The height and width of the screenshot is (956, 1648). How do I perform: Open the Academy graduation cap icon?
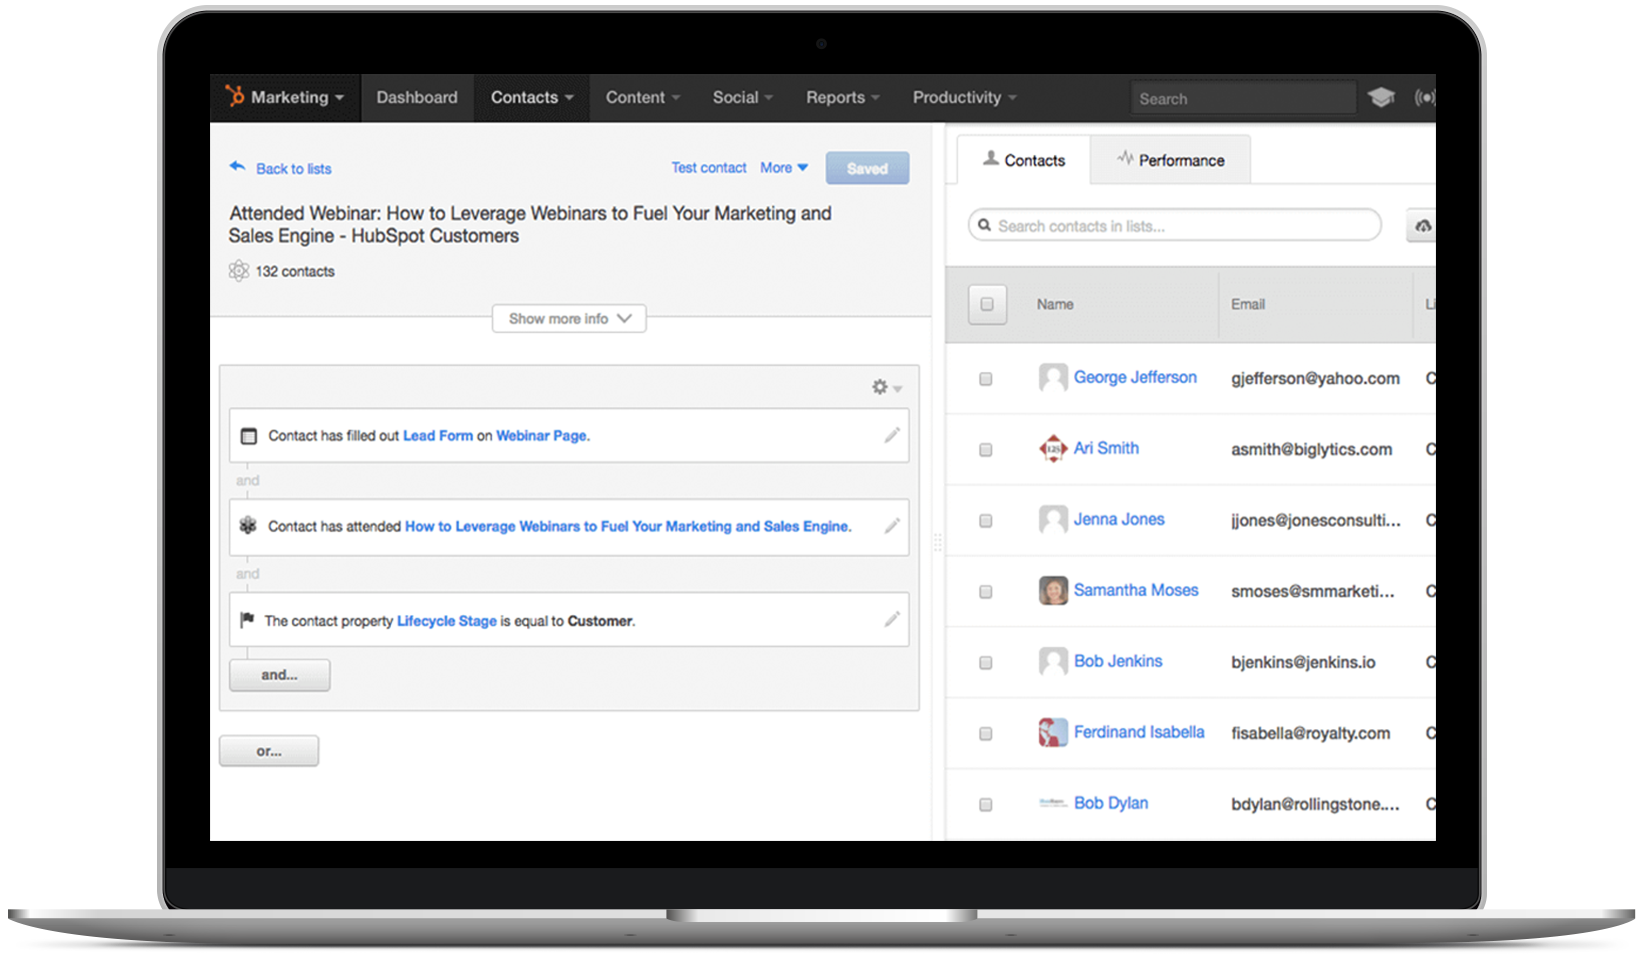pos(1381,98)
